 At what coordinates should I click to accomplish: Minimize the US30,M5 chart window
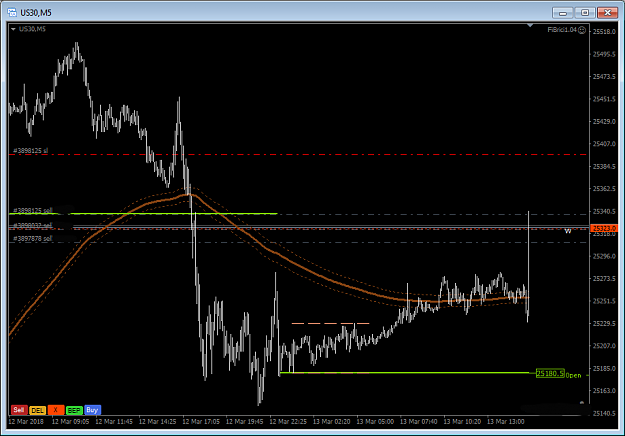(x=563, y=13)
